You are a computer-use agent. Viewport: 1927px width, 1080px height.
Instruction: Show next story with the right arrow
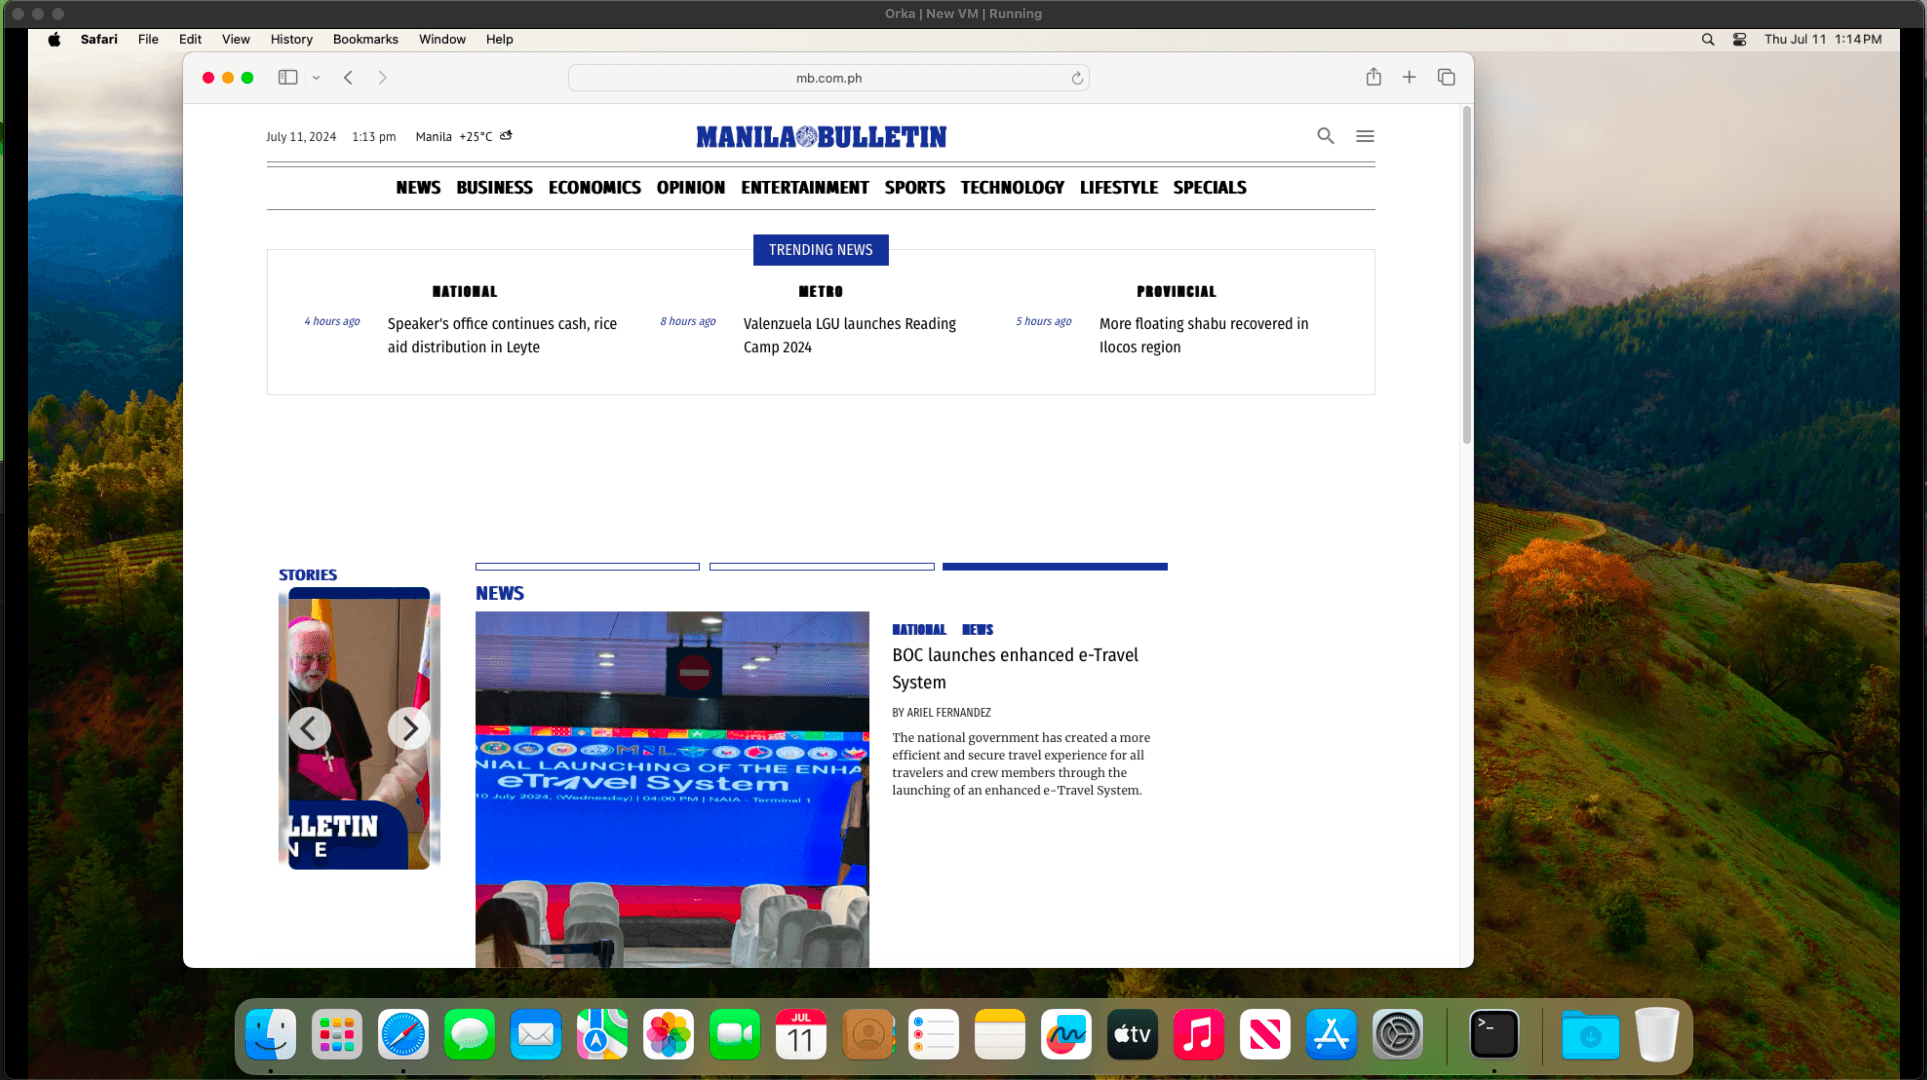point(408,728)
